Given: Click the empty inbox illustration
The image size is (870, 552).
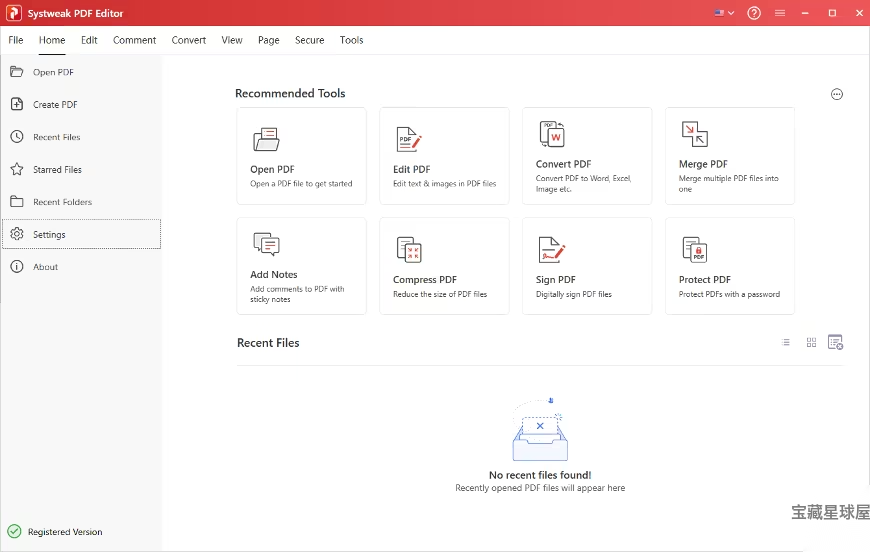Looking at the screenshot, I should (x=540, y=430).
